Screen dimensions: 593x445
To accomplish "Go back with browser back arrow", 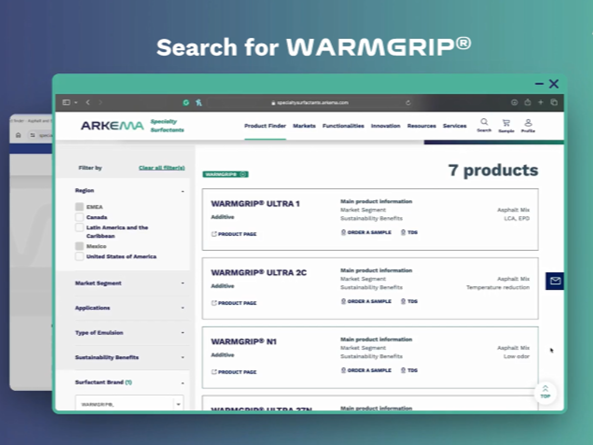I will coord(88,102).
